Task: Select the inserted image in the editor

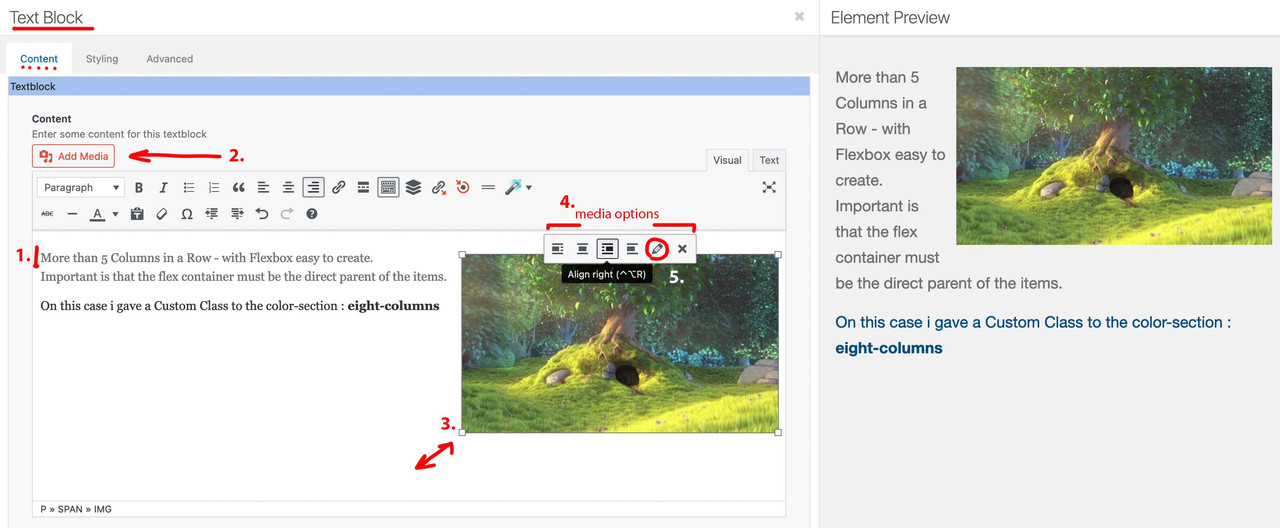Action: (x=620, y=343)
